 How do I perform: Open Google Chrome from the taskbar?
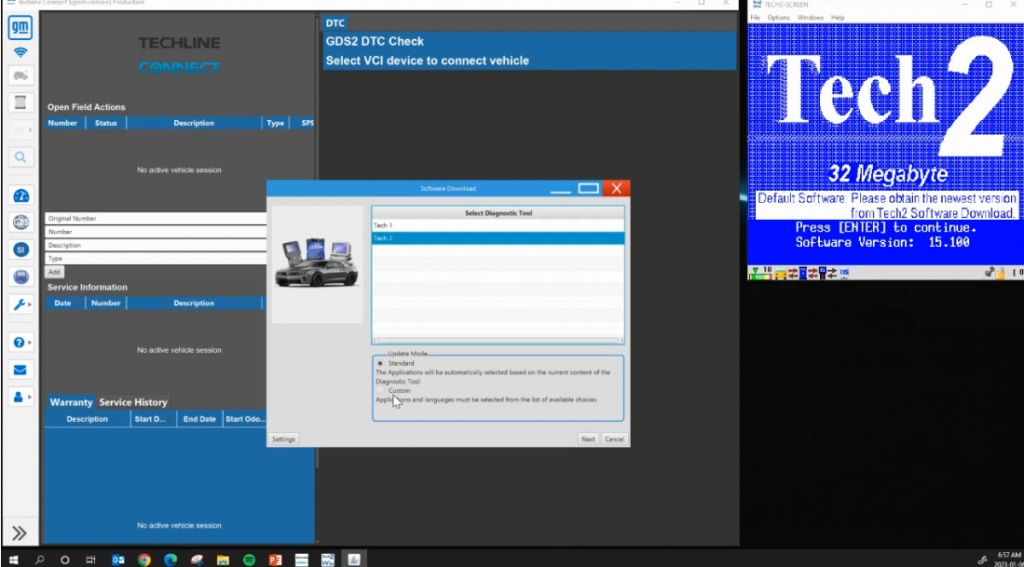coord(144,560)
